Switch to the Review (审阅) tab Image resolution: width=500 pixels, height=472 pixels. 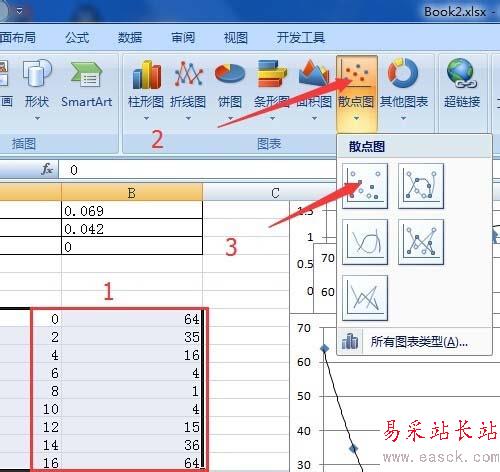coord(183,37)
